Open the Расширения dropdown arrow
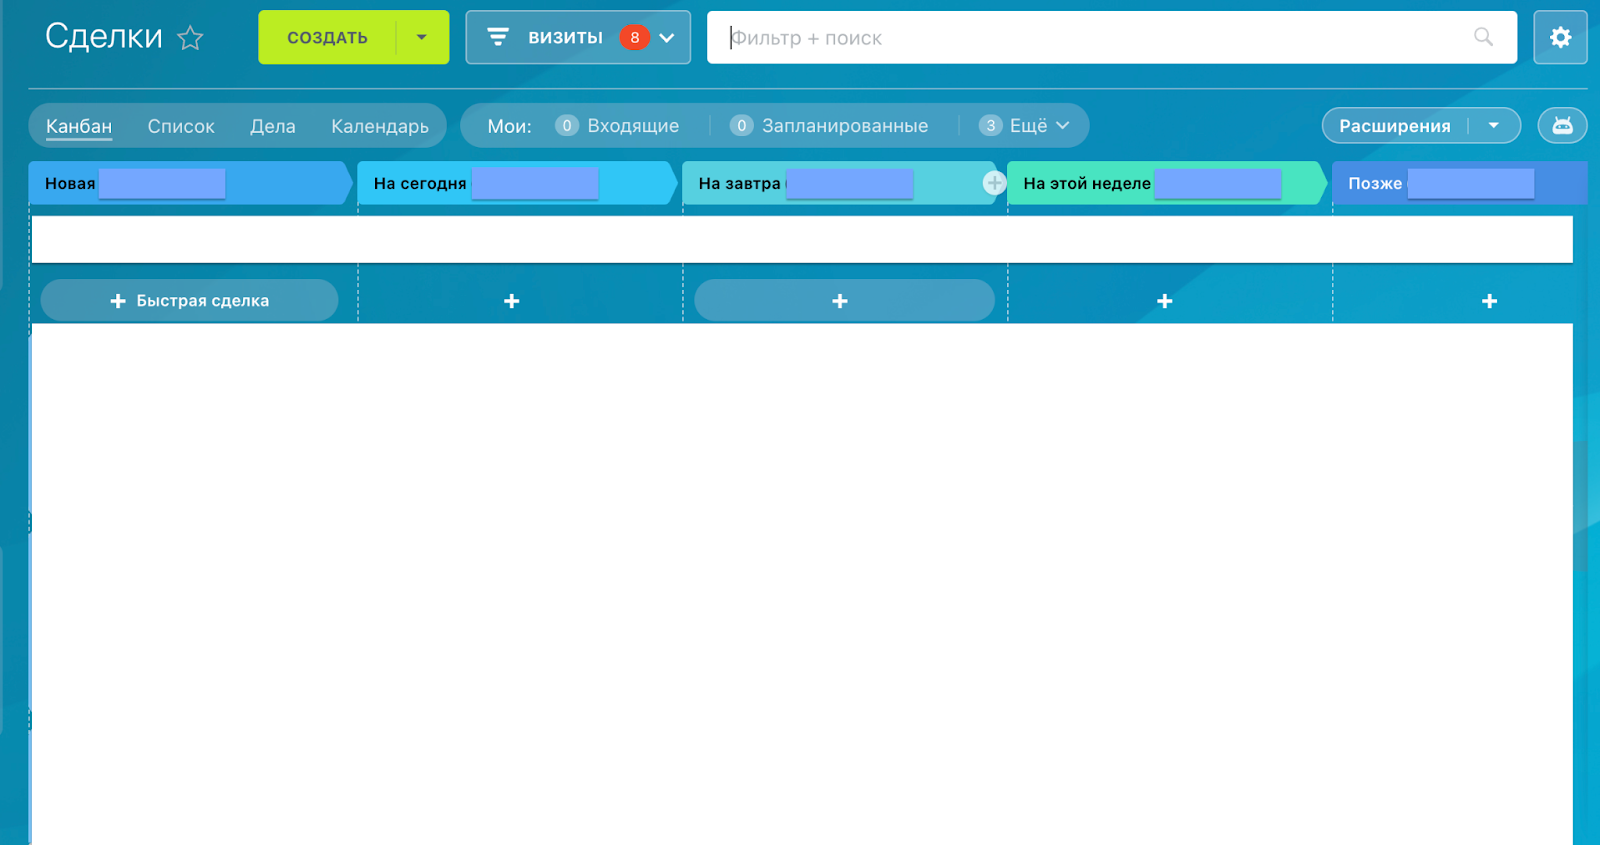The image size is (1600, 845). pyautogui.click(x=1494, y=126)
